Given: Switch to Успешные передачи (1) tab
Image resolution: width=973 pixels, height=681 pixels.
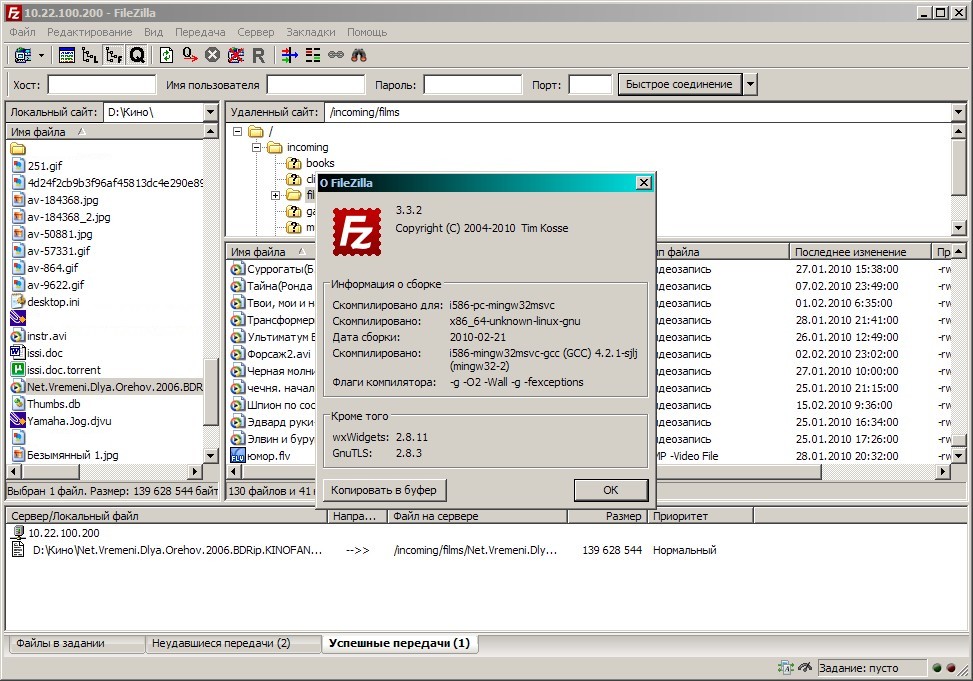Looking at the screenshot, I should (x=400, y=643).
